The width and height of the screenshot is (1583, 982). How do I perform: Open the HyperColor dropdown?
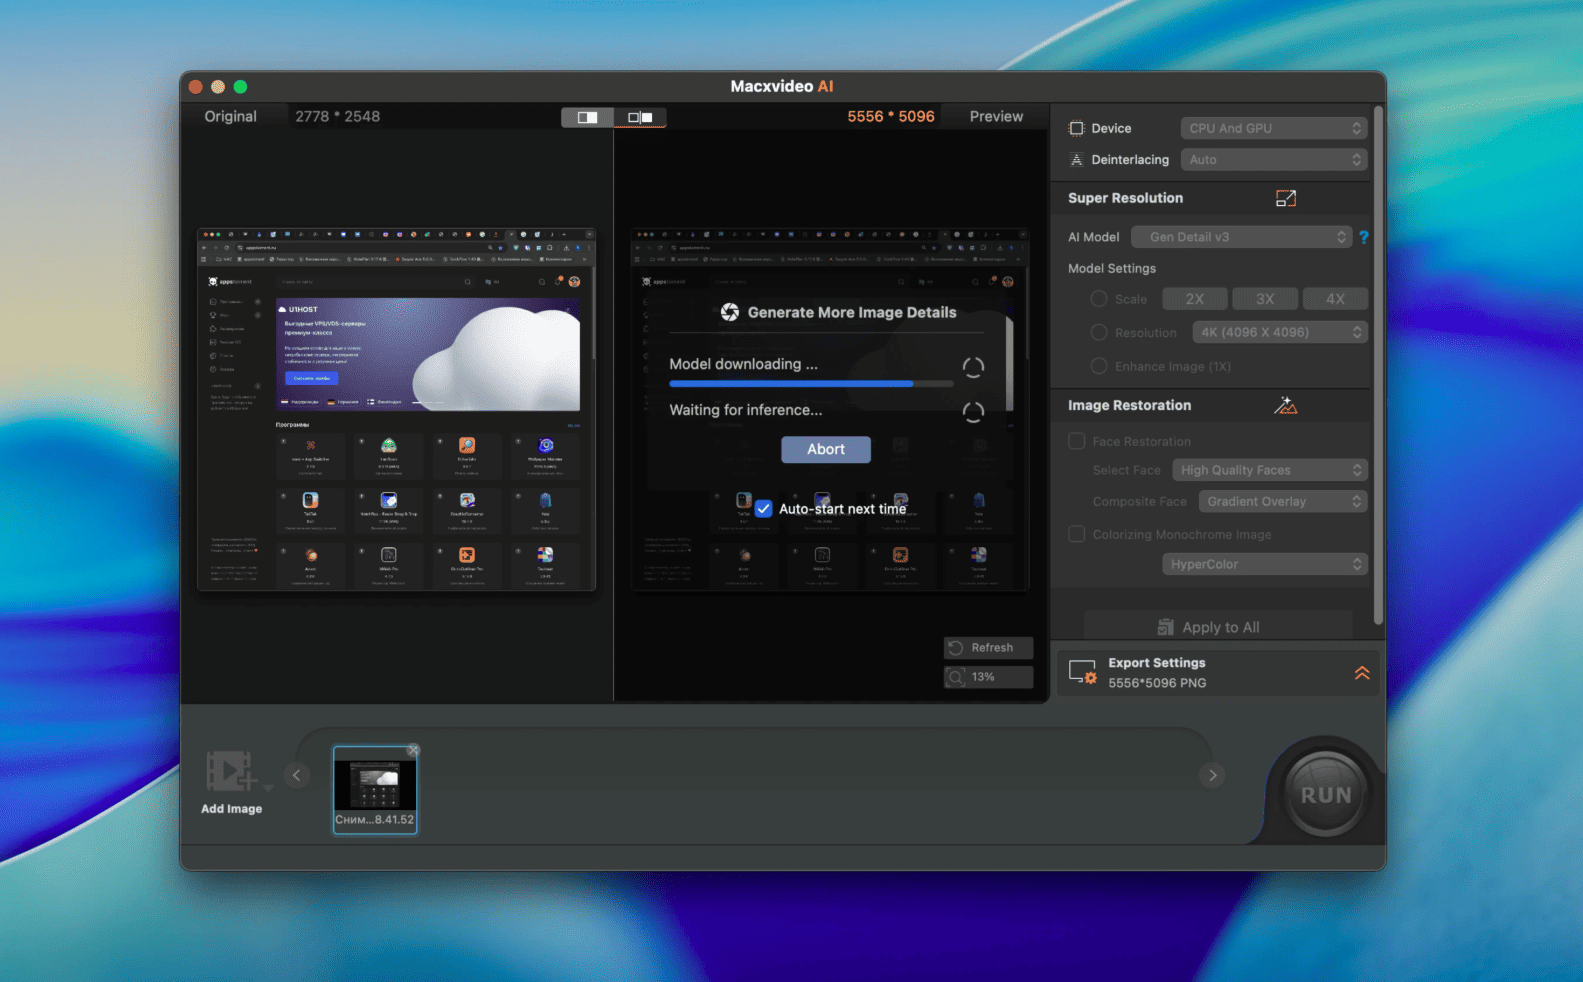pyautogui.click(x=1264, y=564)
